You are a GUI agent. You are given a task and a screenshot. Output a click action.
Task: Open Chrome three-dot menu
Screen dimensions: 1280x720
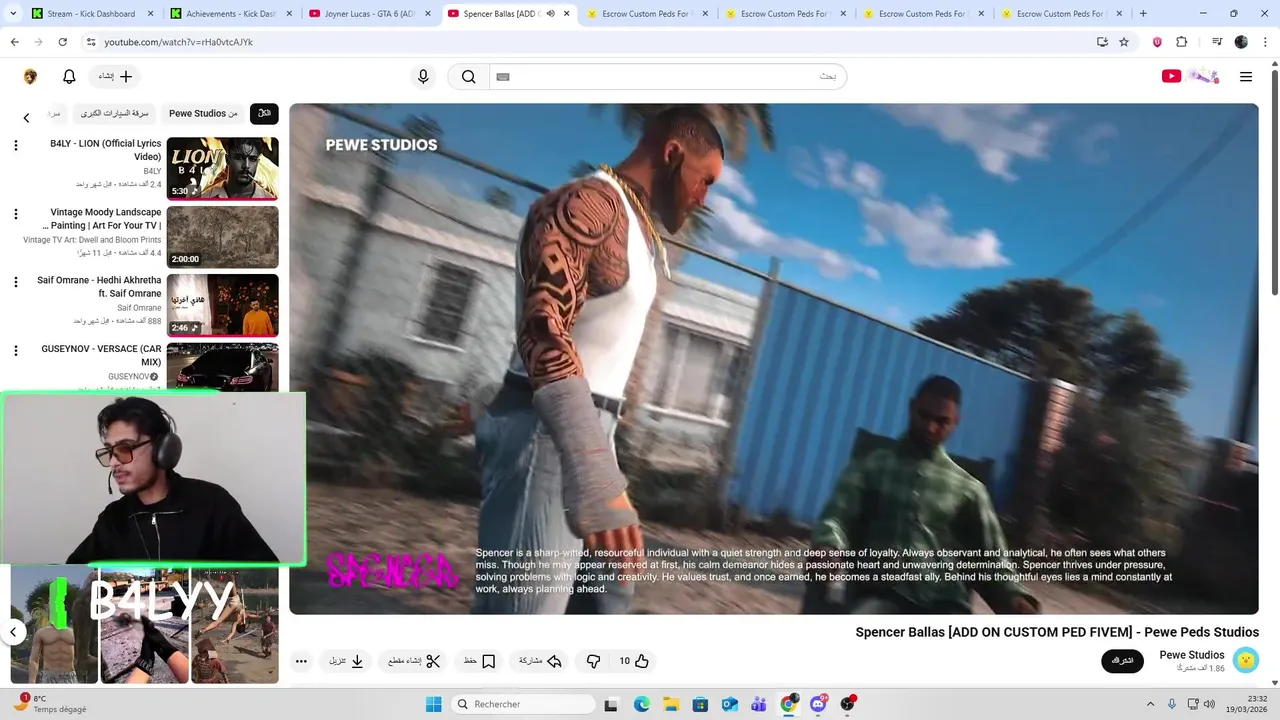click(1265, 42)
